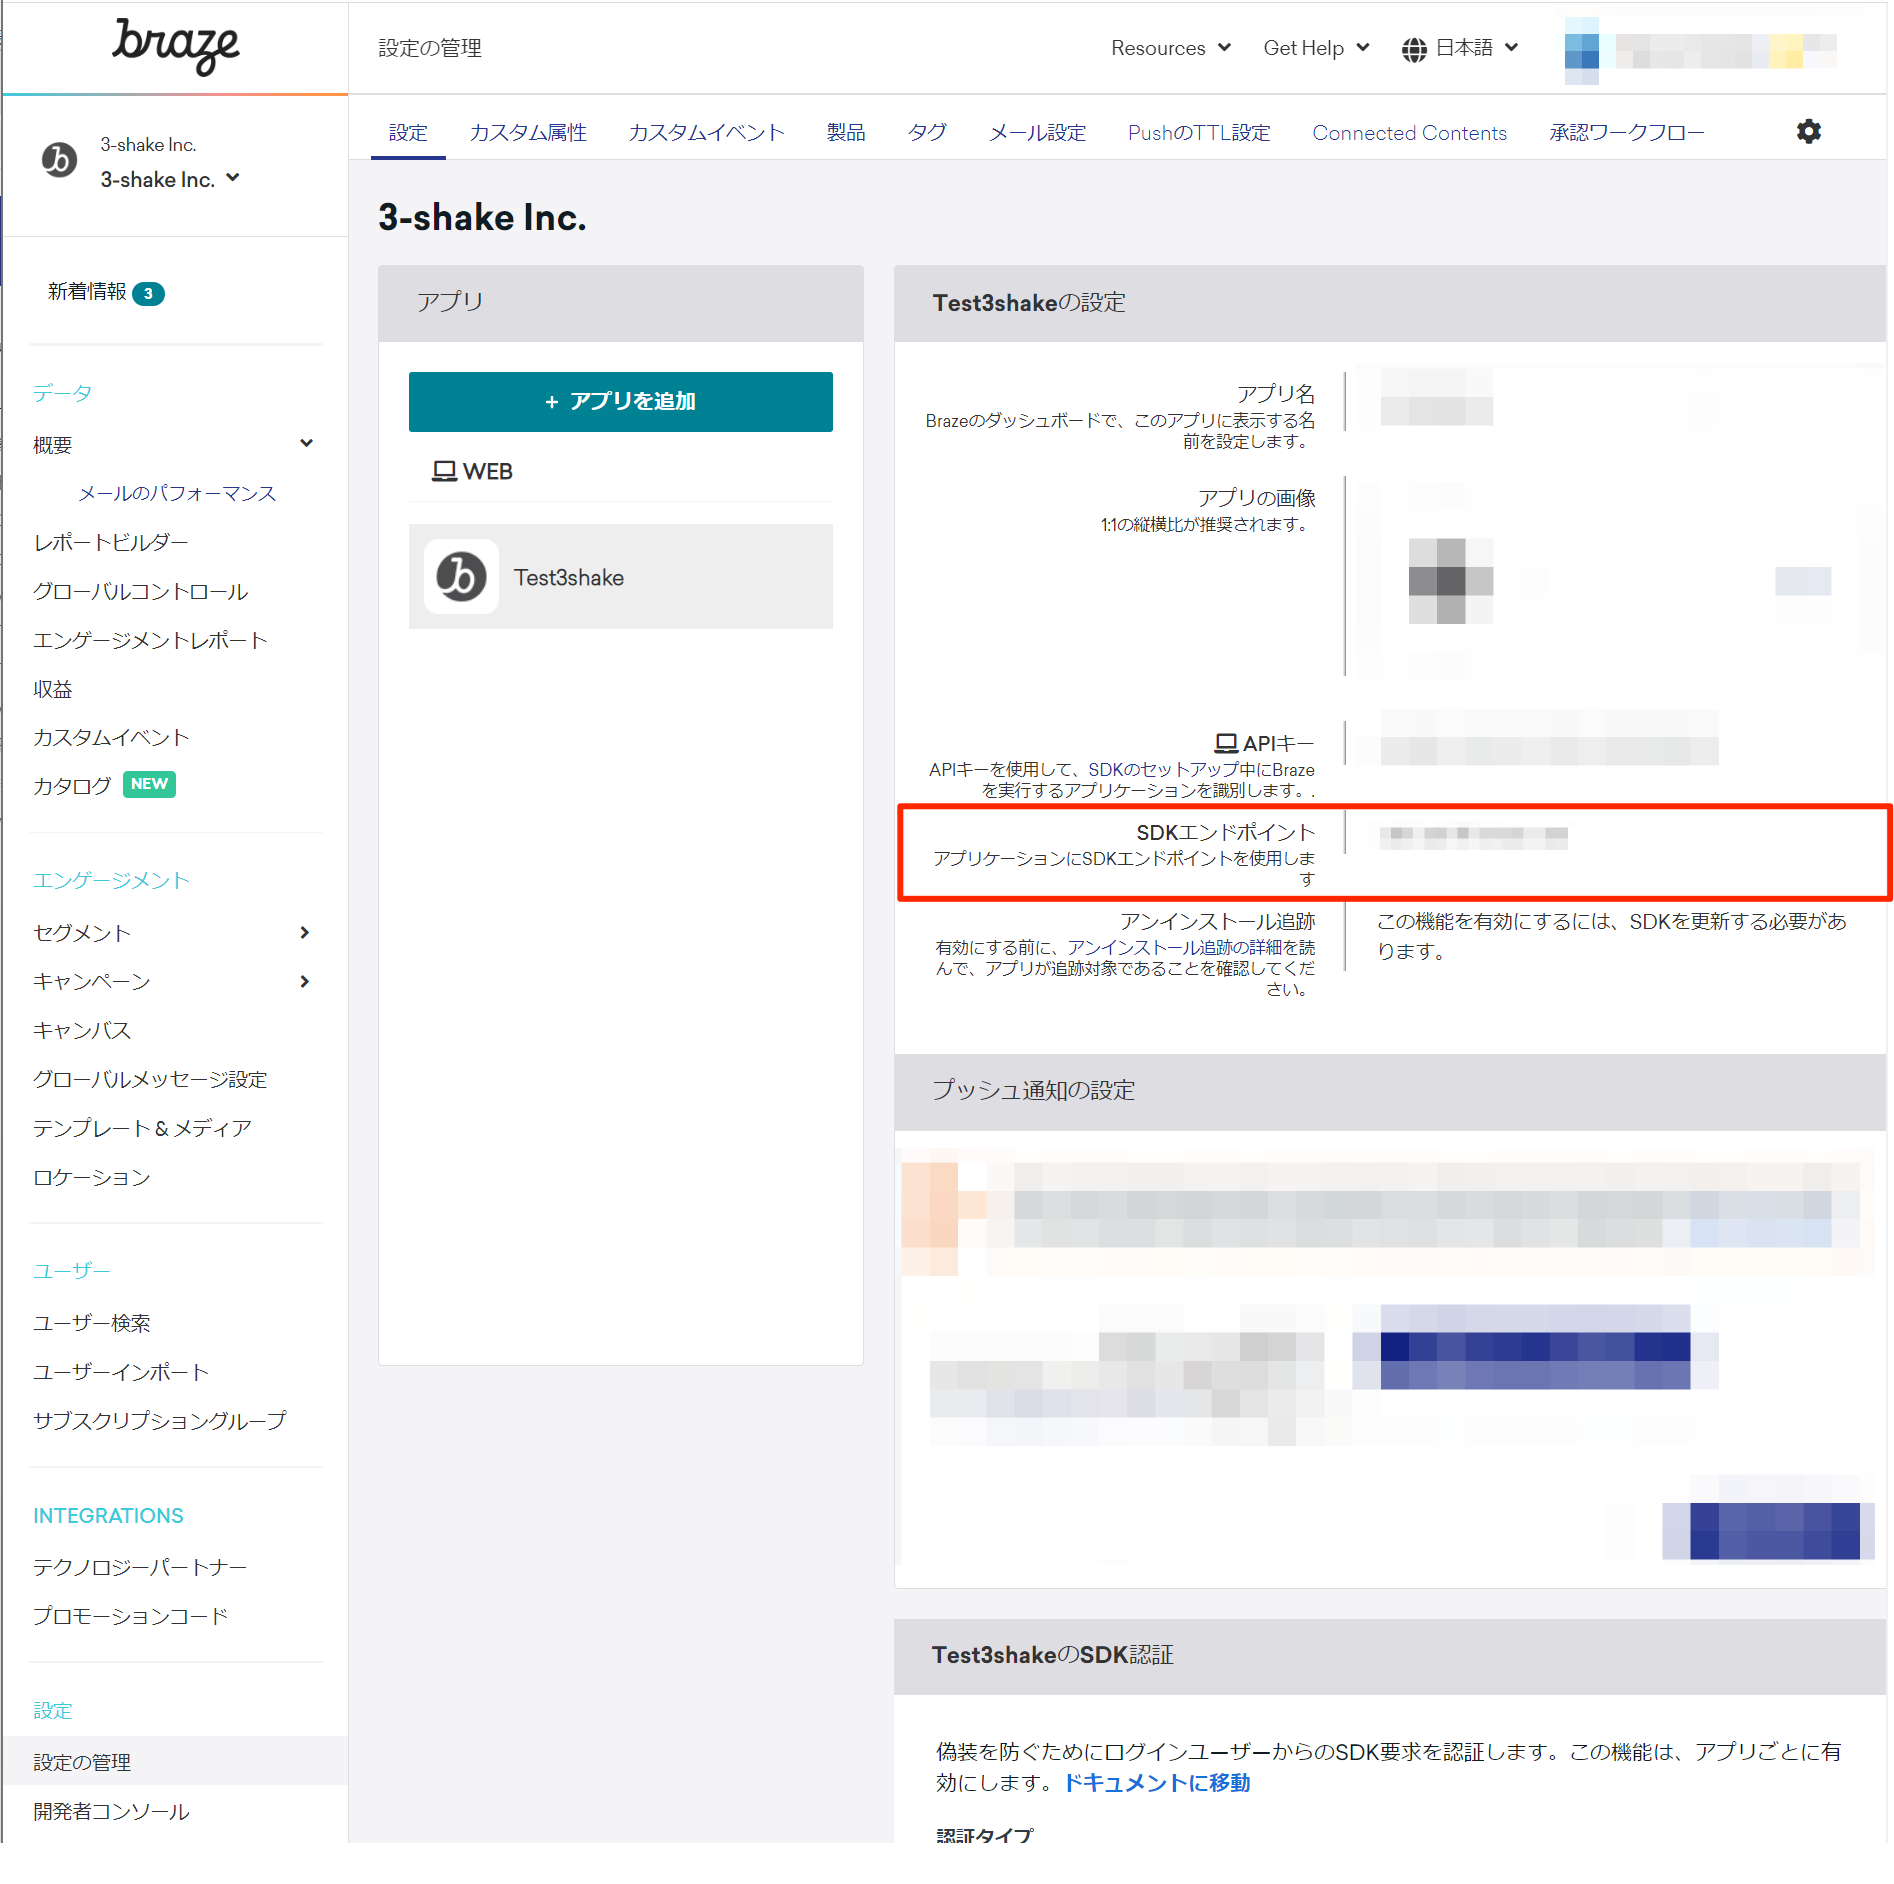Viewport: 1894px width, 1884px height.
Task: Click the Test3shake app logo icon
Action: (461, 577)
